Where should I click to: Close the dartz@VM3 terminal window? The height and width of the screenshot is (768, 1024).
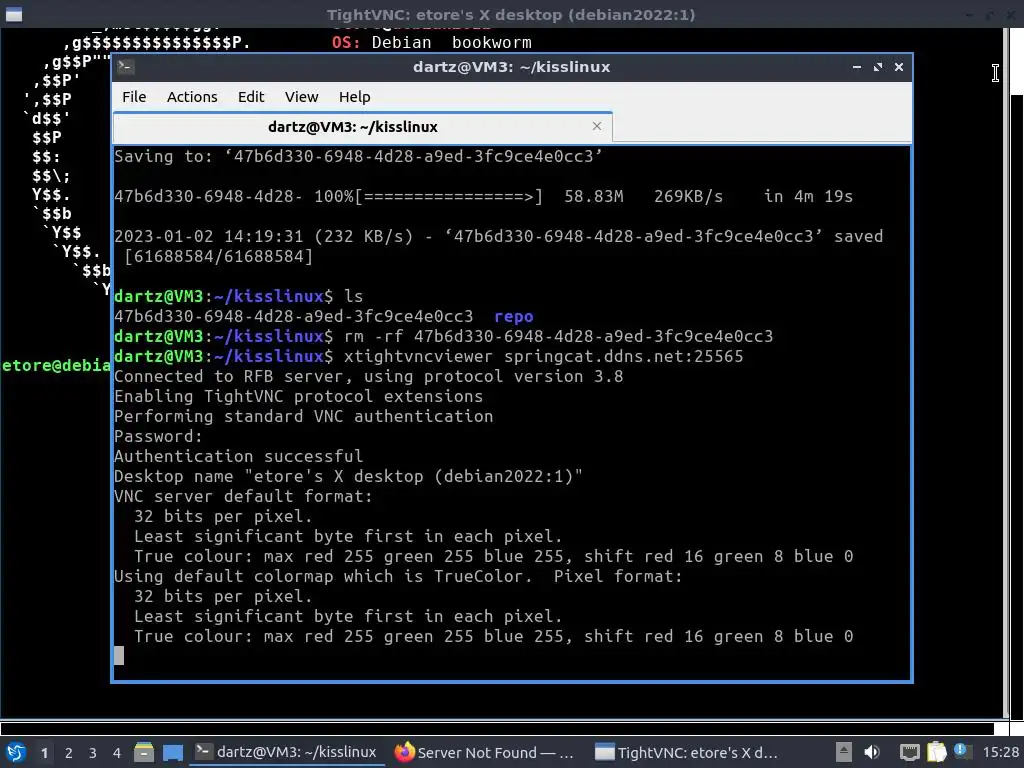pos(899,67)
